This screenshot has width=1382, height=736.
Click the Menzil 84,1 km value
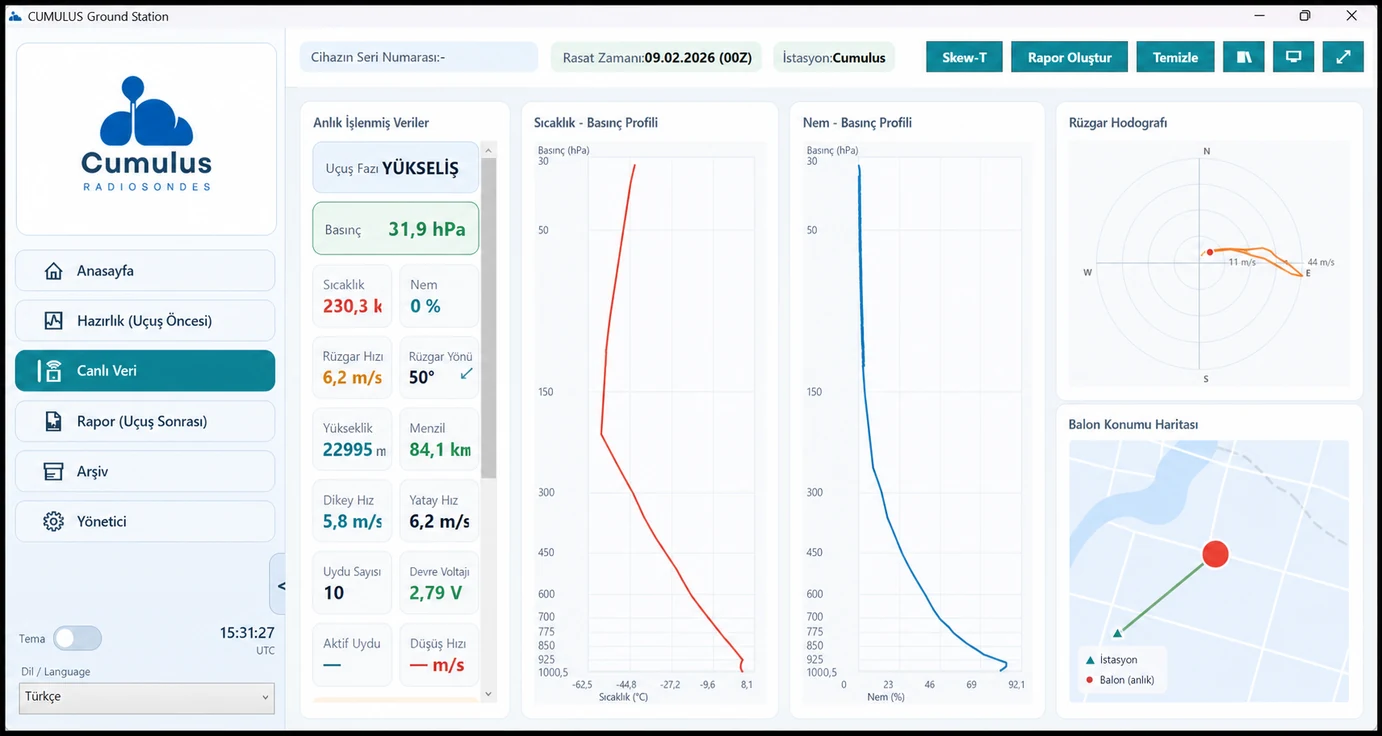click(440, 450)
